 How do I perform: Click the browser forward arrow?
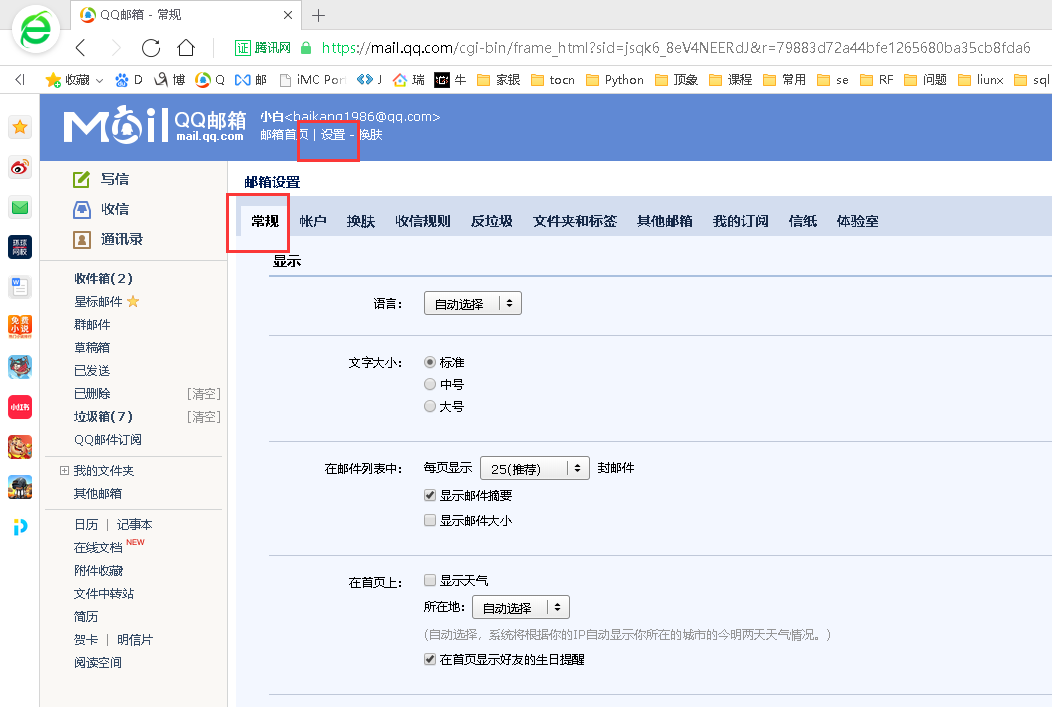point(116,48)
